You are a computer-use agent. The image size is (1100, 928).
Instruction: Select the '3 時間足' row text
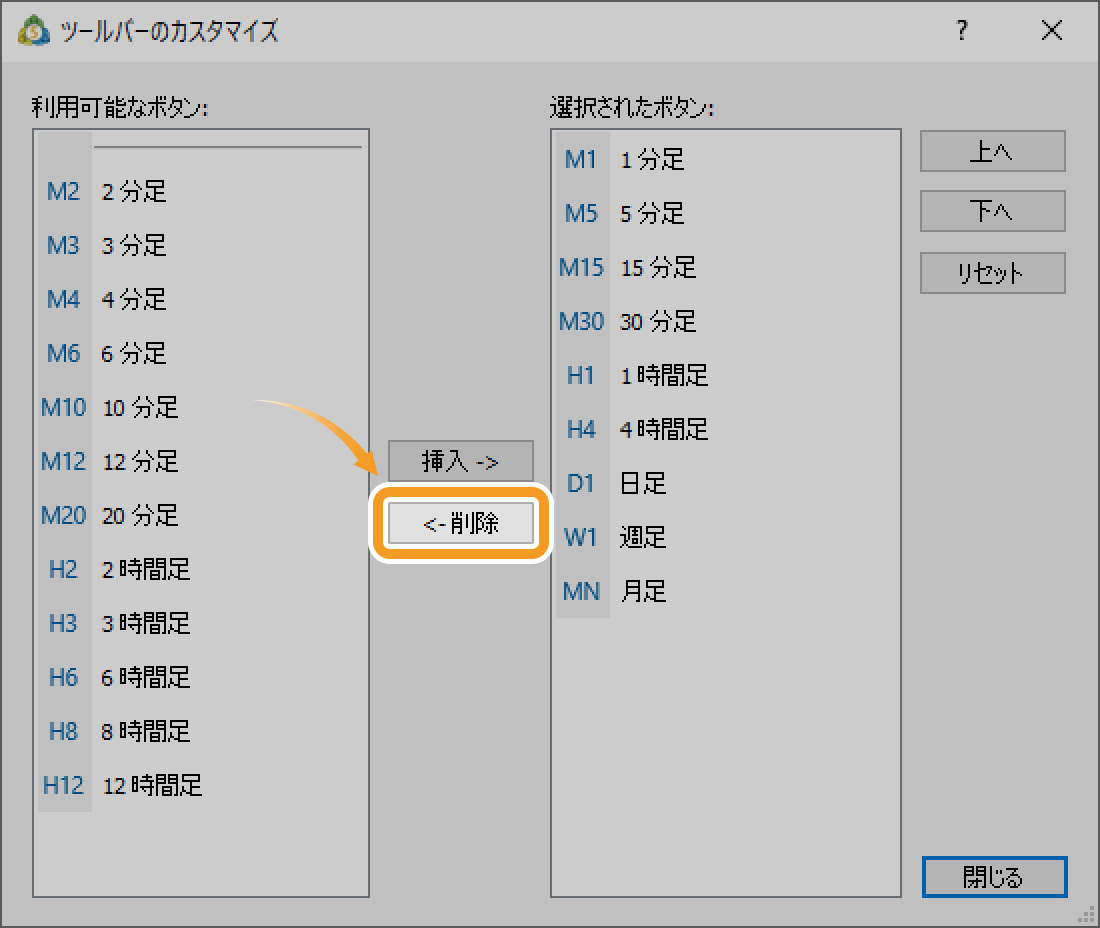click(146, 624)
